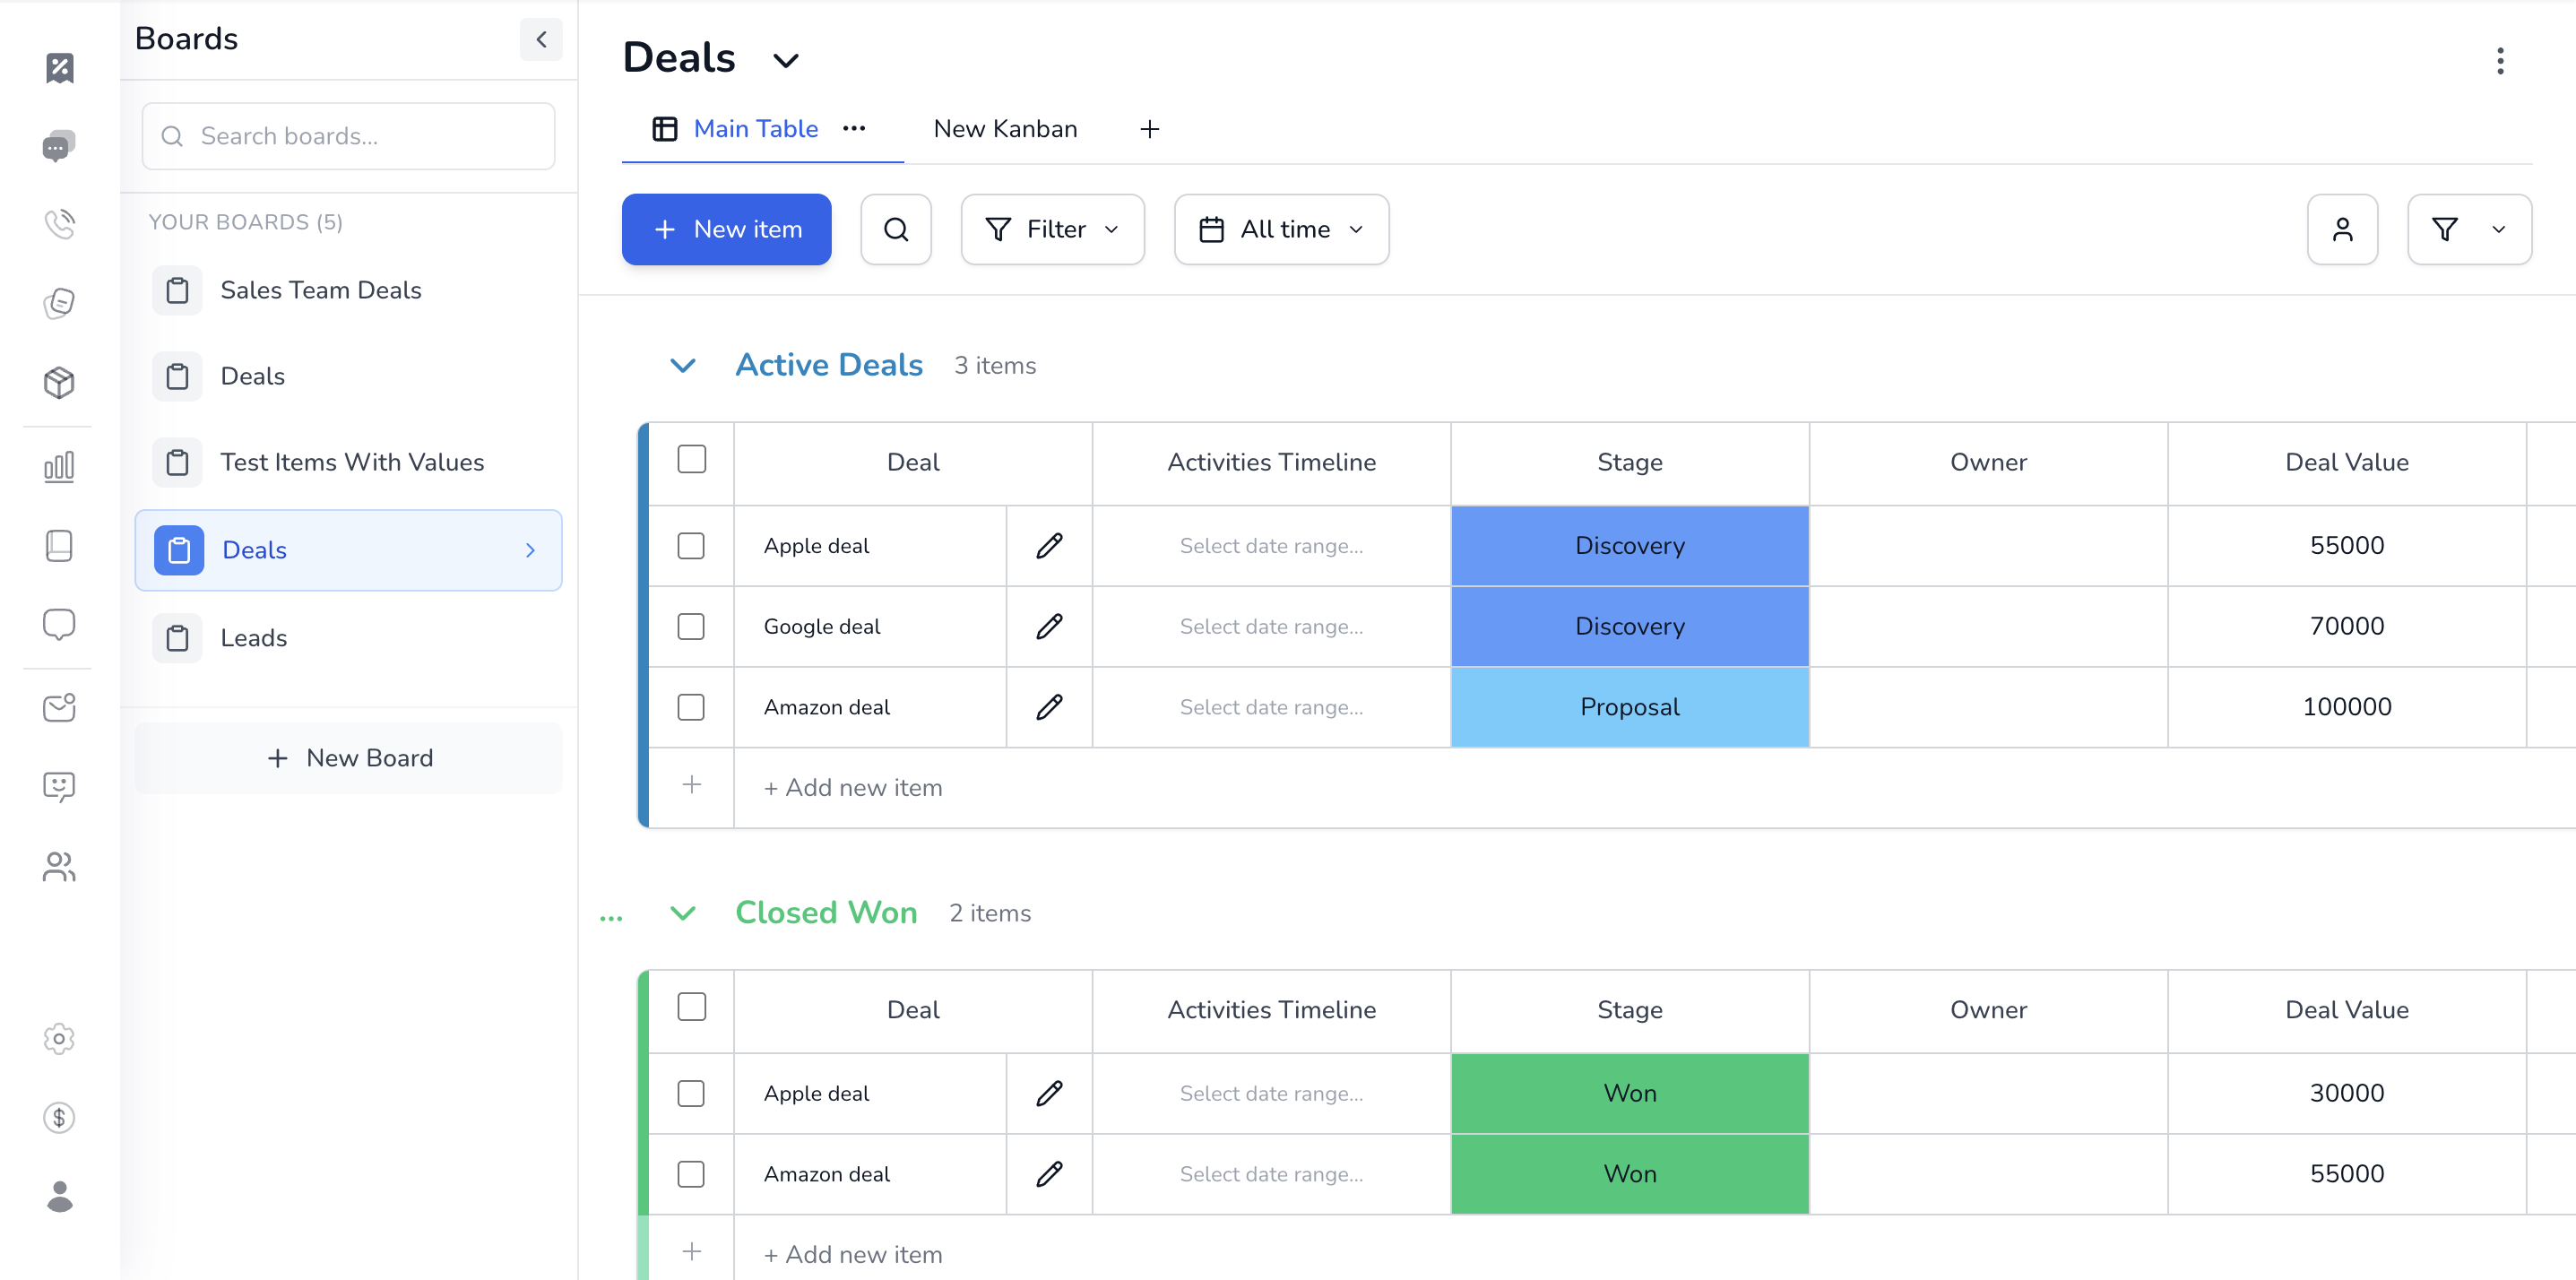Screen dimensions: 2576x1280
Task: Click the New Board button
Action: coord(349,758)
